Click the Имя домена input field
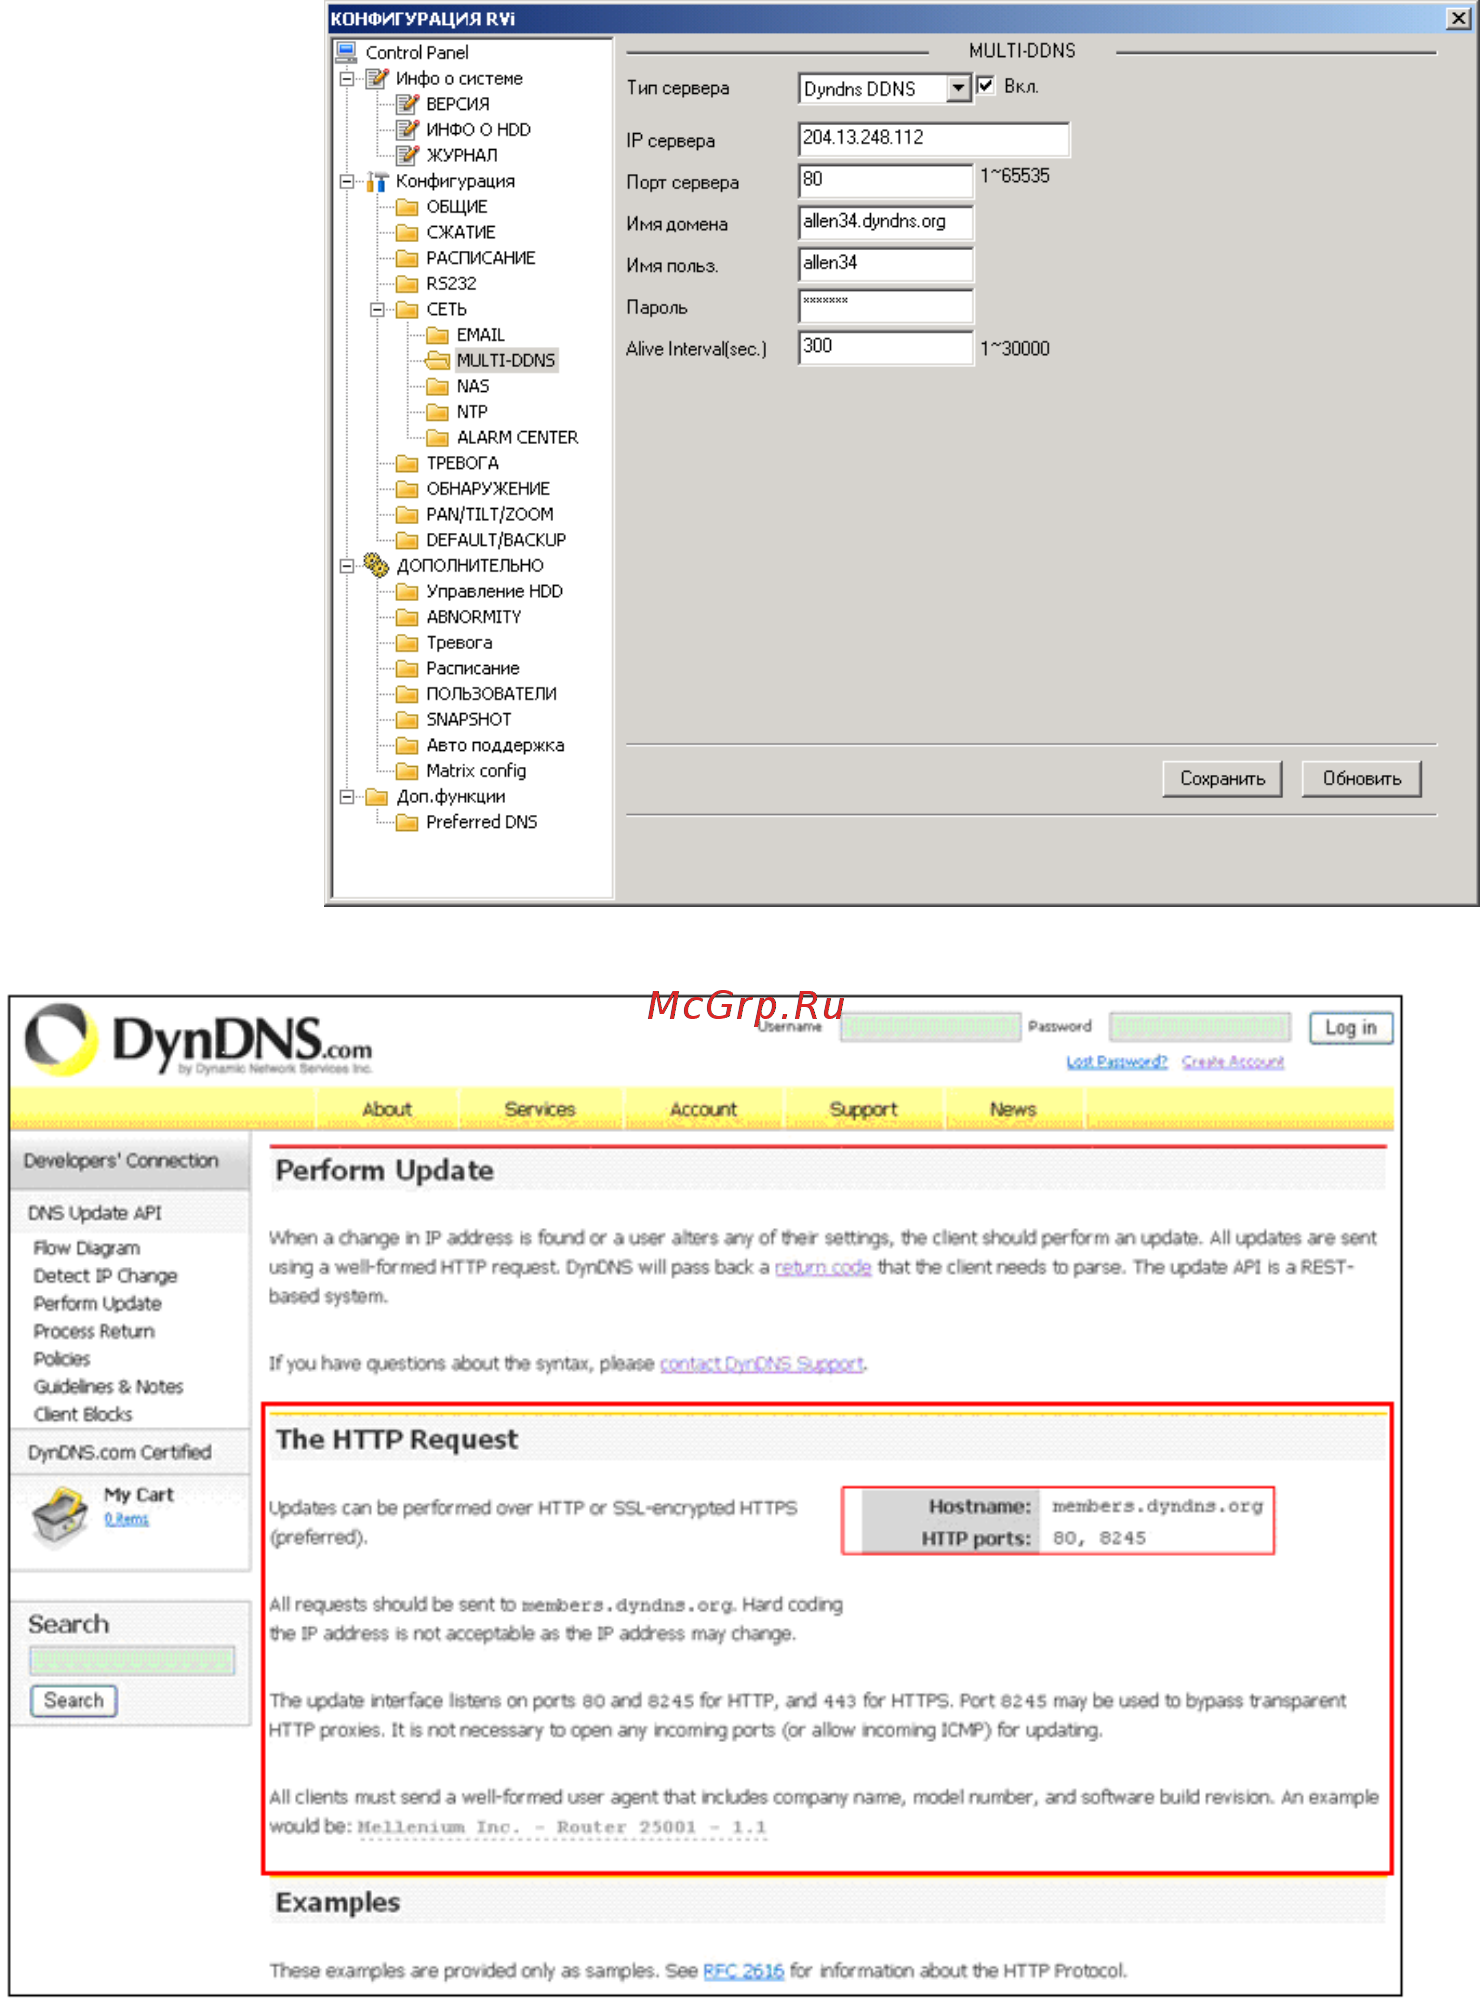The width and height of the screenshot is (1480, 2008). click(x=885, y=222)
